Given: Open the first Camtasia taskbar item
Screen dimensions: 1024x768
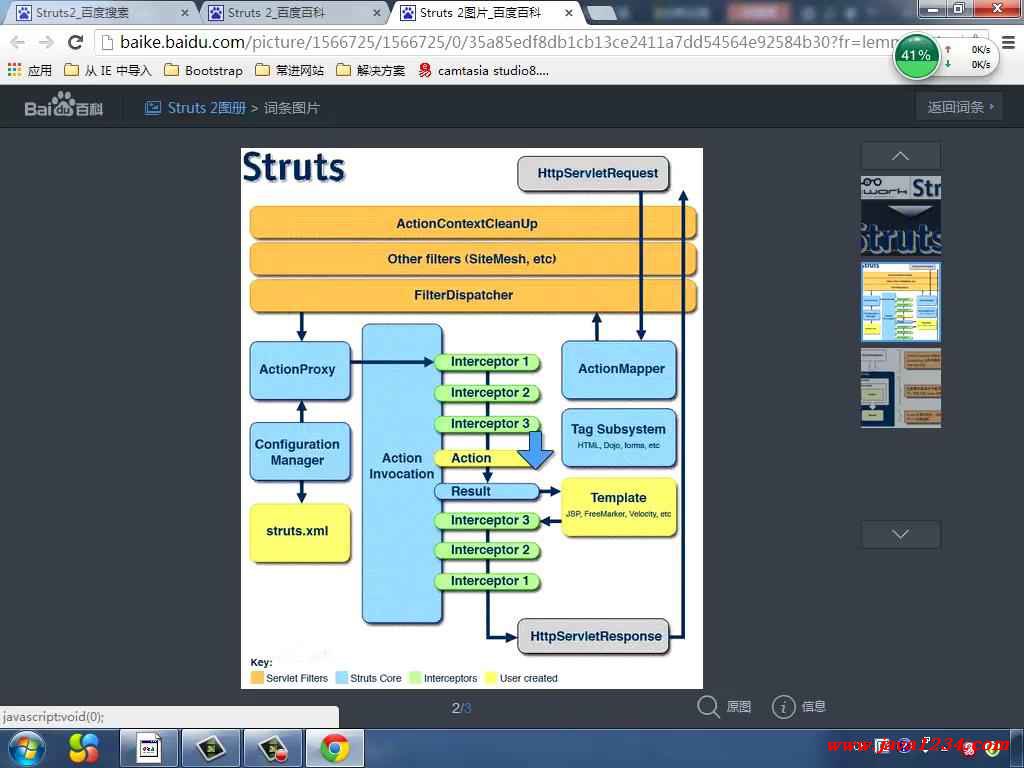Looking at the screenshot, I should coord(210,748).
